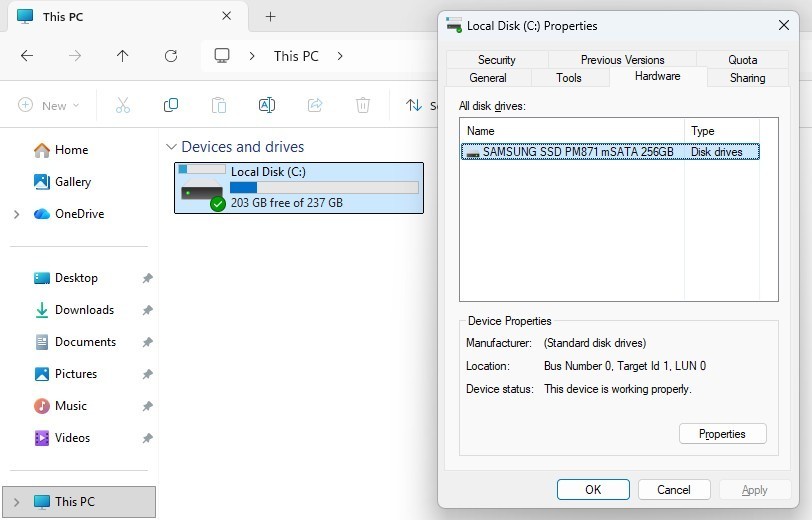Switch to the Tools tab
The height and width of the screenshot is (520, 812).
coord(569,78)
